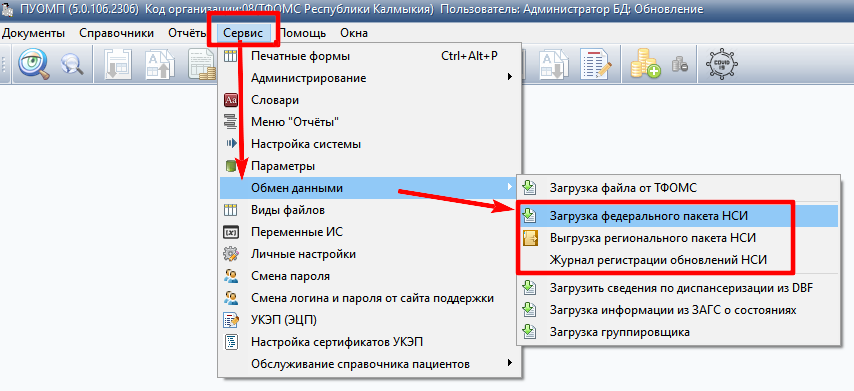The image size is (854, 391).
Task: Click the document with up arrow toolbar icon
Action: coord(159,64)
